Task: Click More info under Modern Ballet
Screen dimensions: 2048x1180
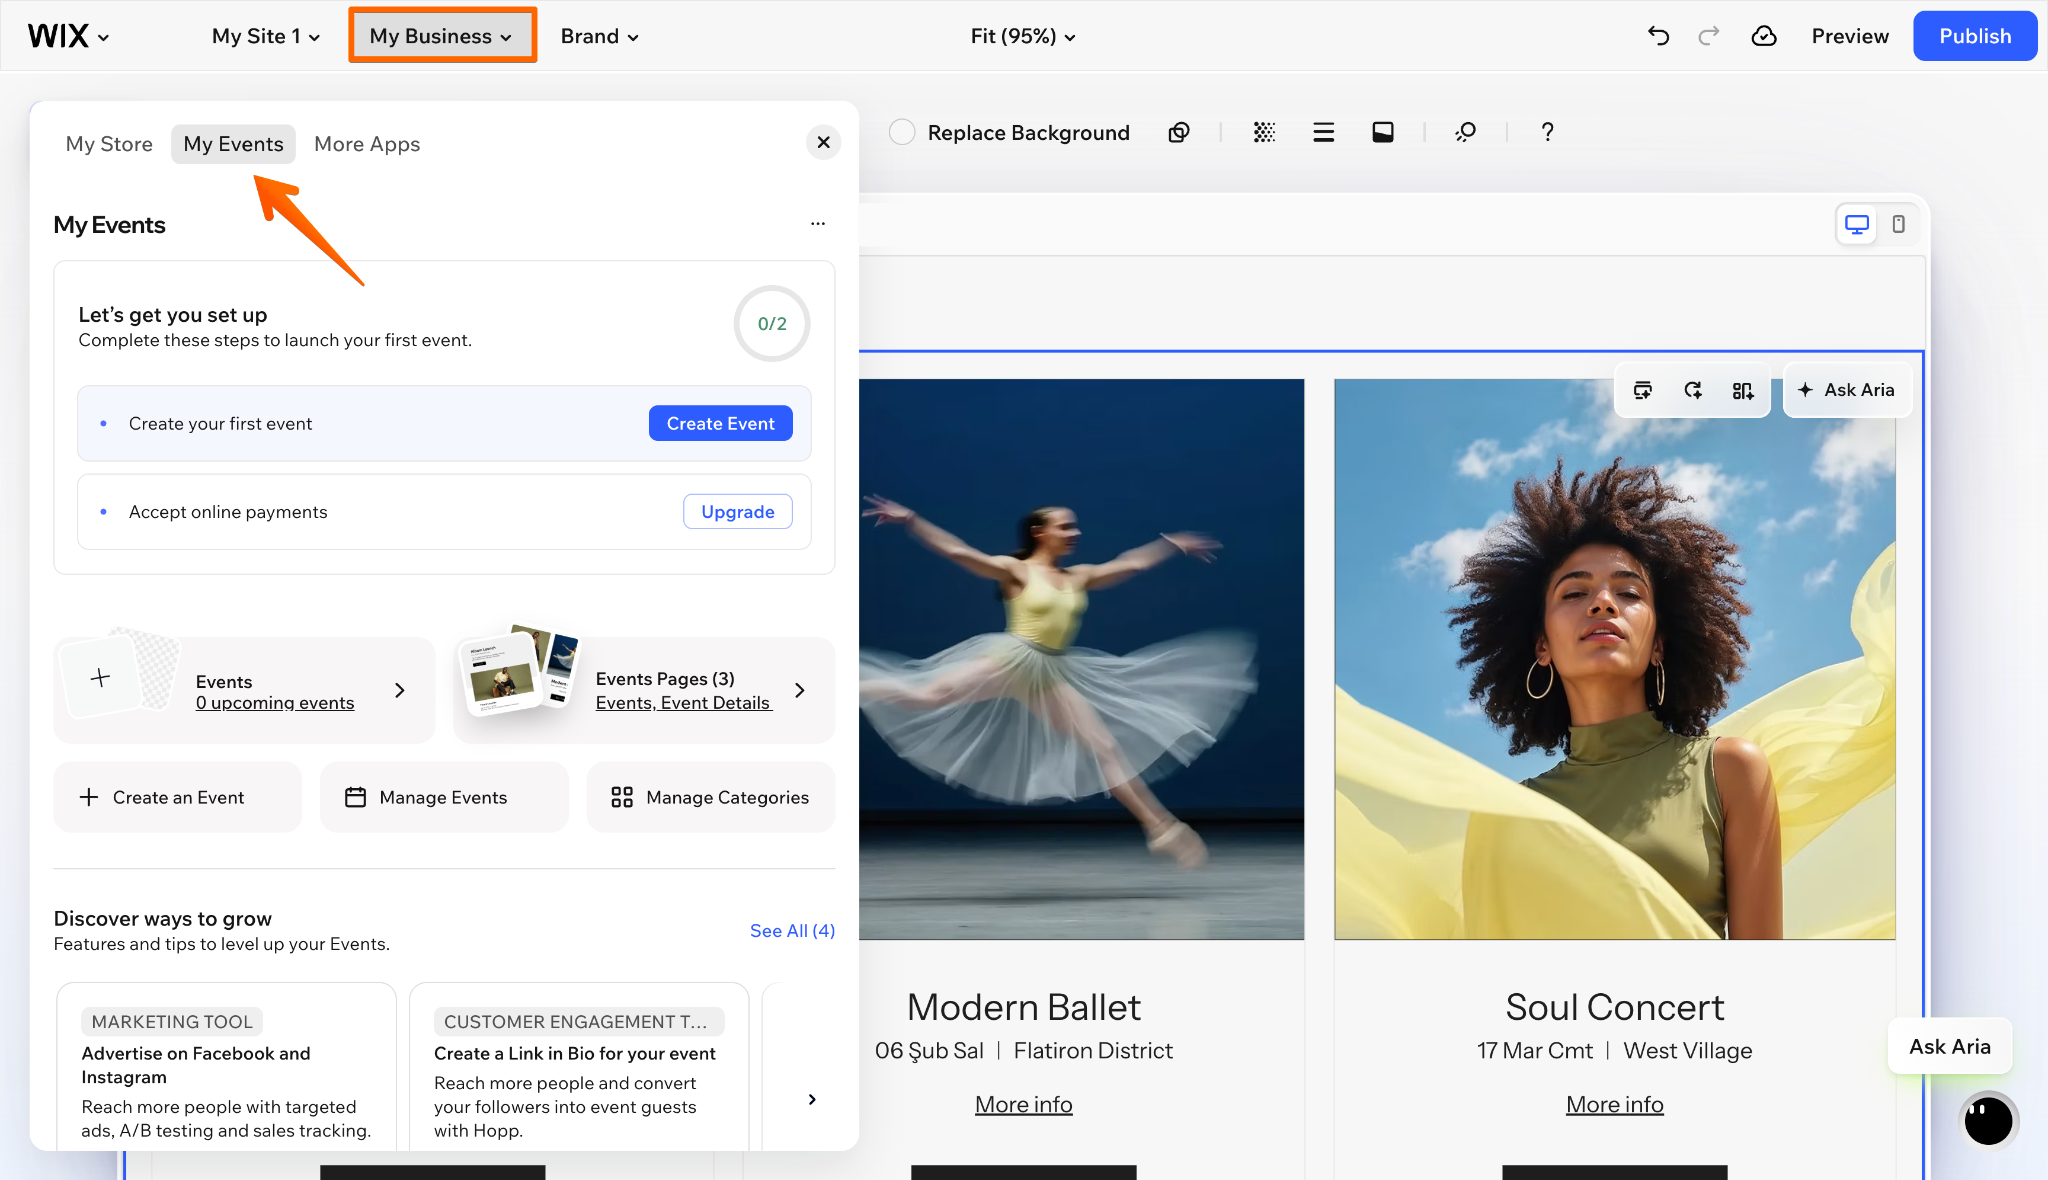Action: pyautogui.click(x=1023, y=1104)
